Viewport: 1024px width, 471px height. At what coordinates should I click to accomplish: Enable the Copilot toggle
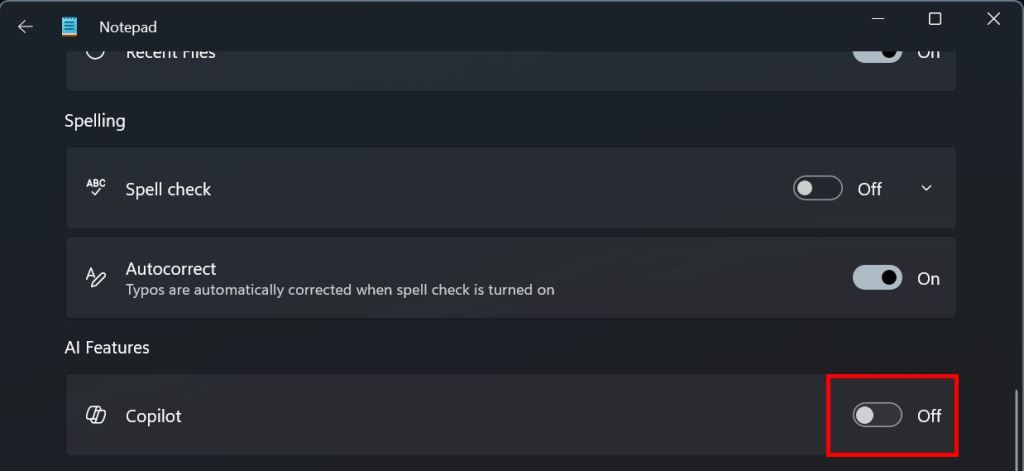tap(877, 415)
